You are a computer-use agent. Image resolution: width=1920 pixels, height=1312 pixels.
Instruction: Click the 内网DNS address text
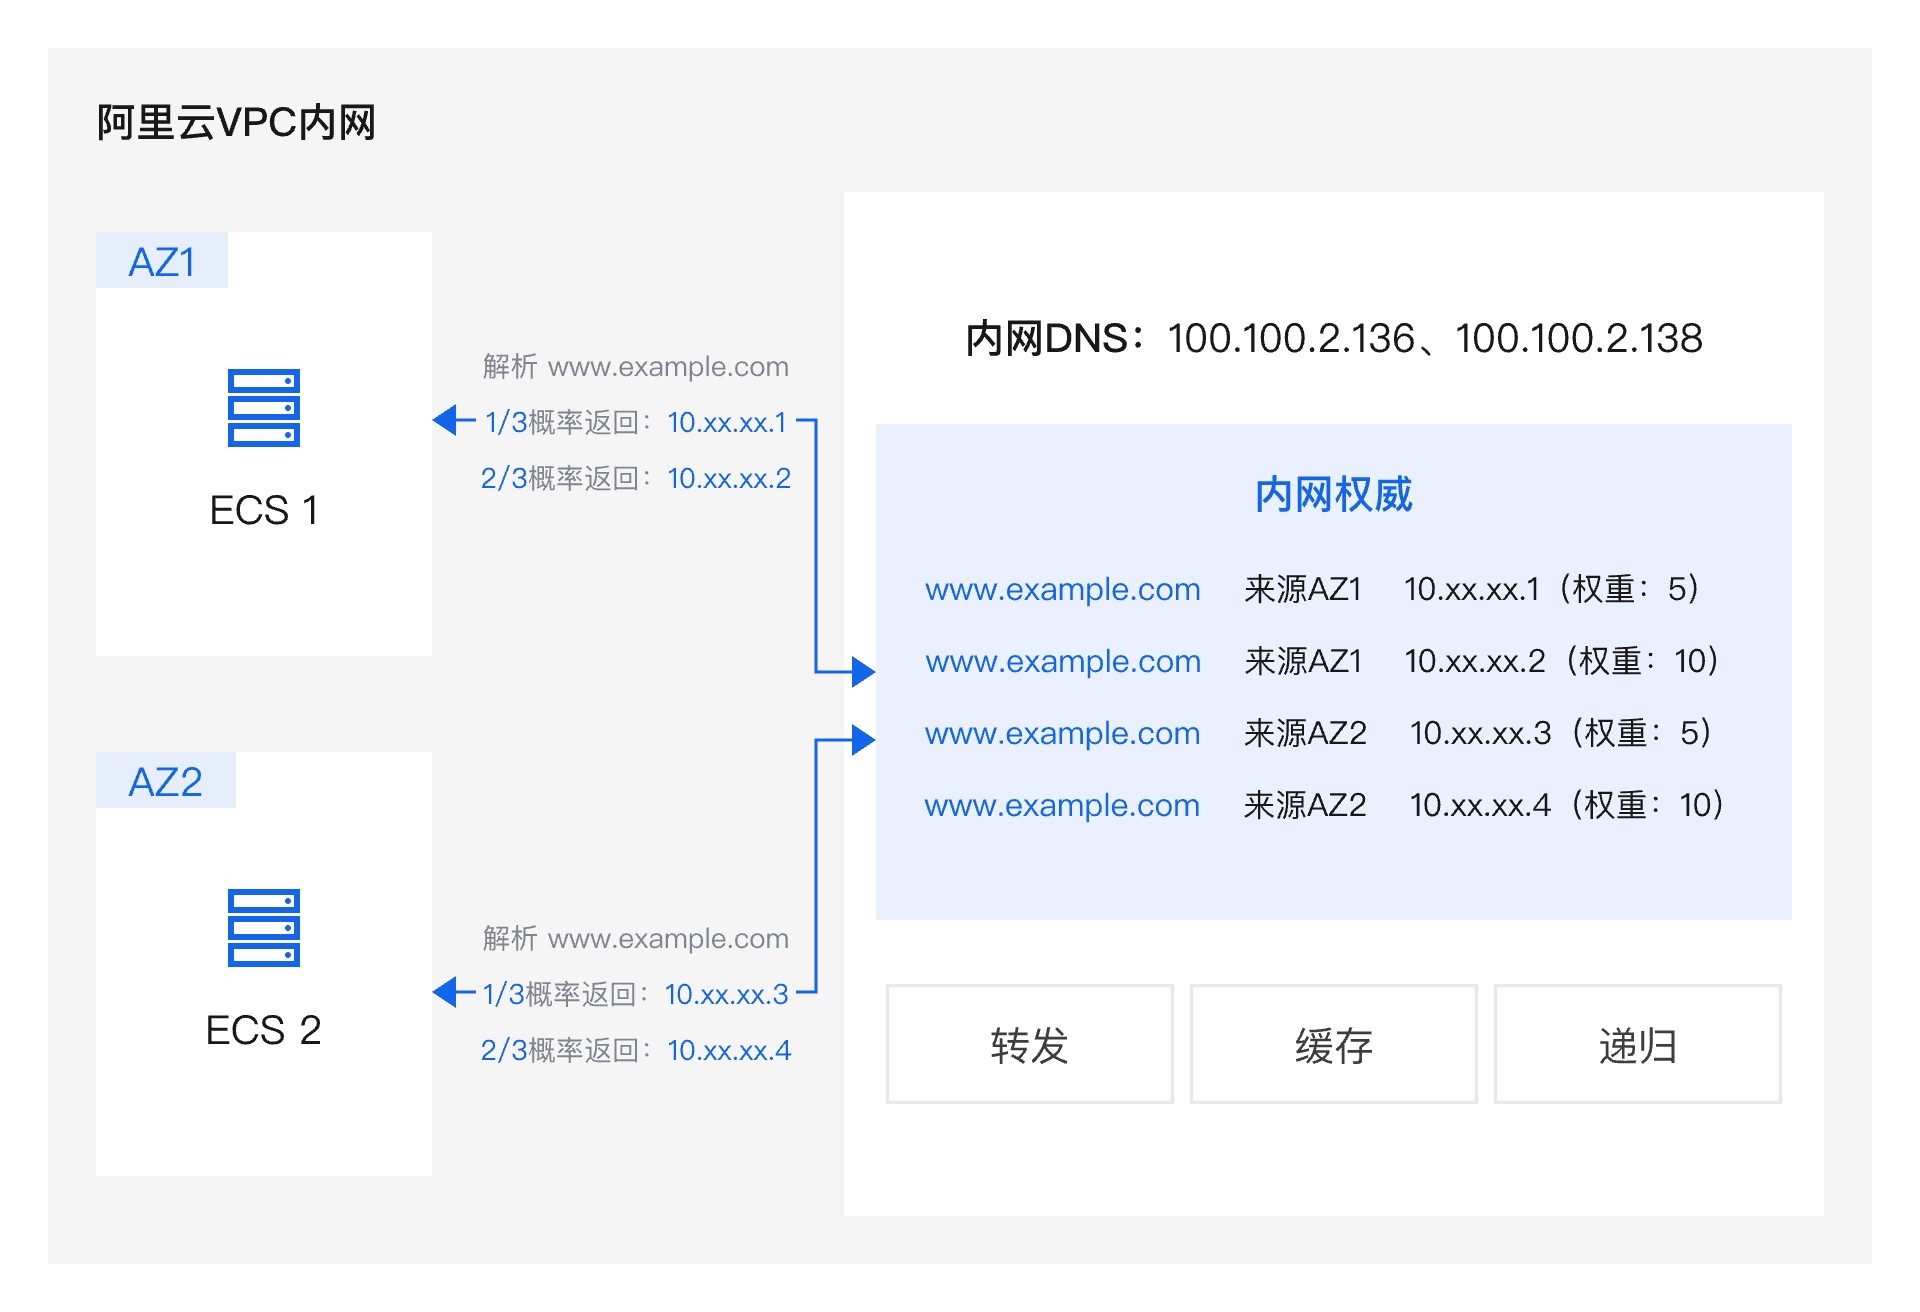[1333, 338]
